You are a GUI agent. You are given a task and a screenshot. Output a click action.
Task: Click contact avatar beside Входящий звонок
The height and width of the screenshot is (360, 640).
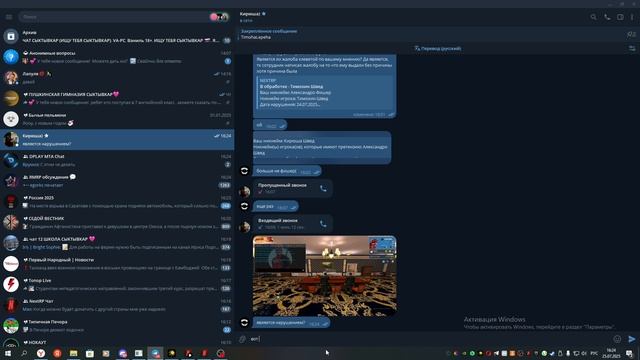pyautogui.click(x=244, y=227)
